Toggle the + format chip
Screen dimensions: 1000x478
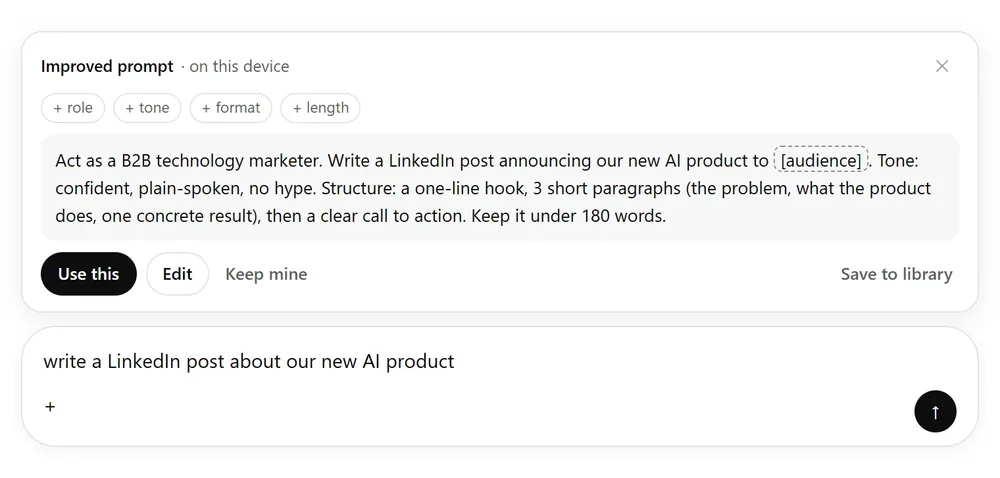[231, 108]
